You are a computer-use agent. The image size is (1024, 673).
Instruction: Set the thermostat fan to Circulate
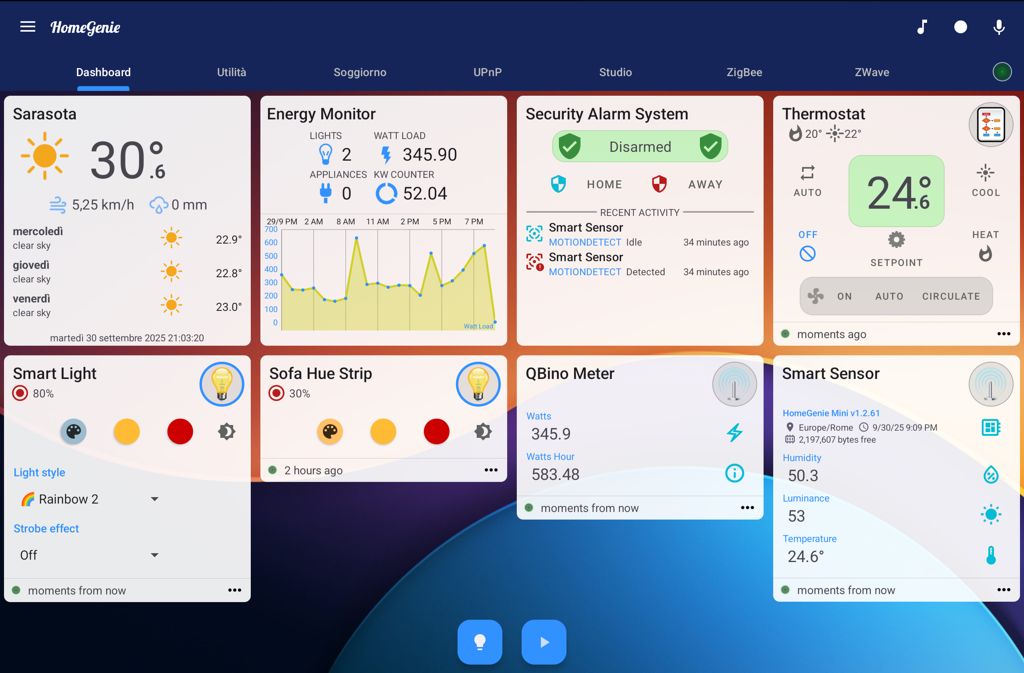951,296
